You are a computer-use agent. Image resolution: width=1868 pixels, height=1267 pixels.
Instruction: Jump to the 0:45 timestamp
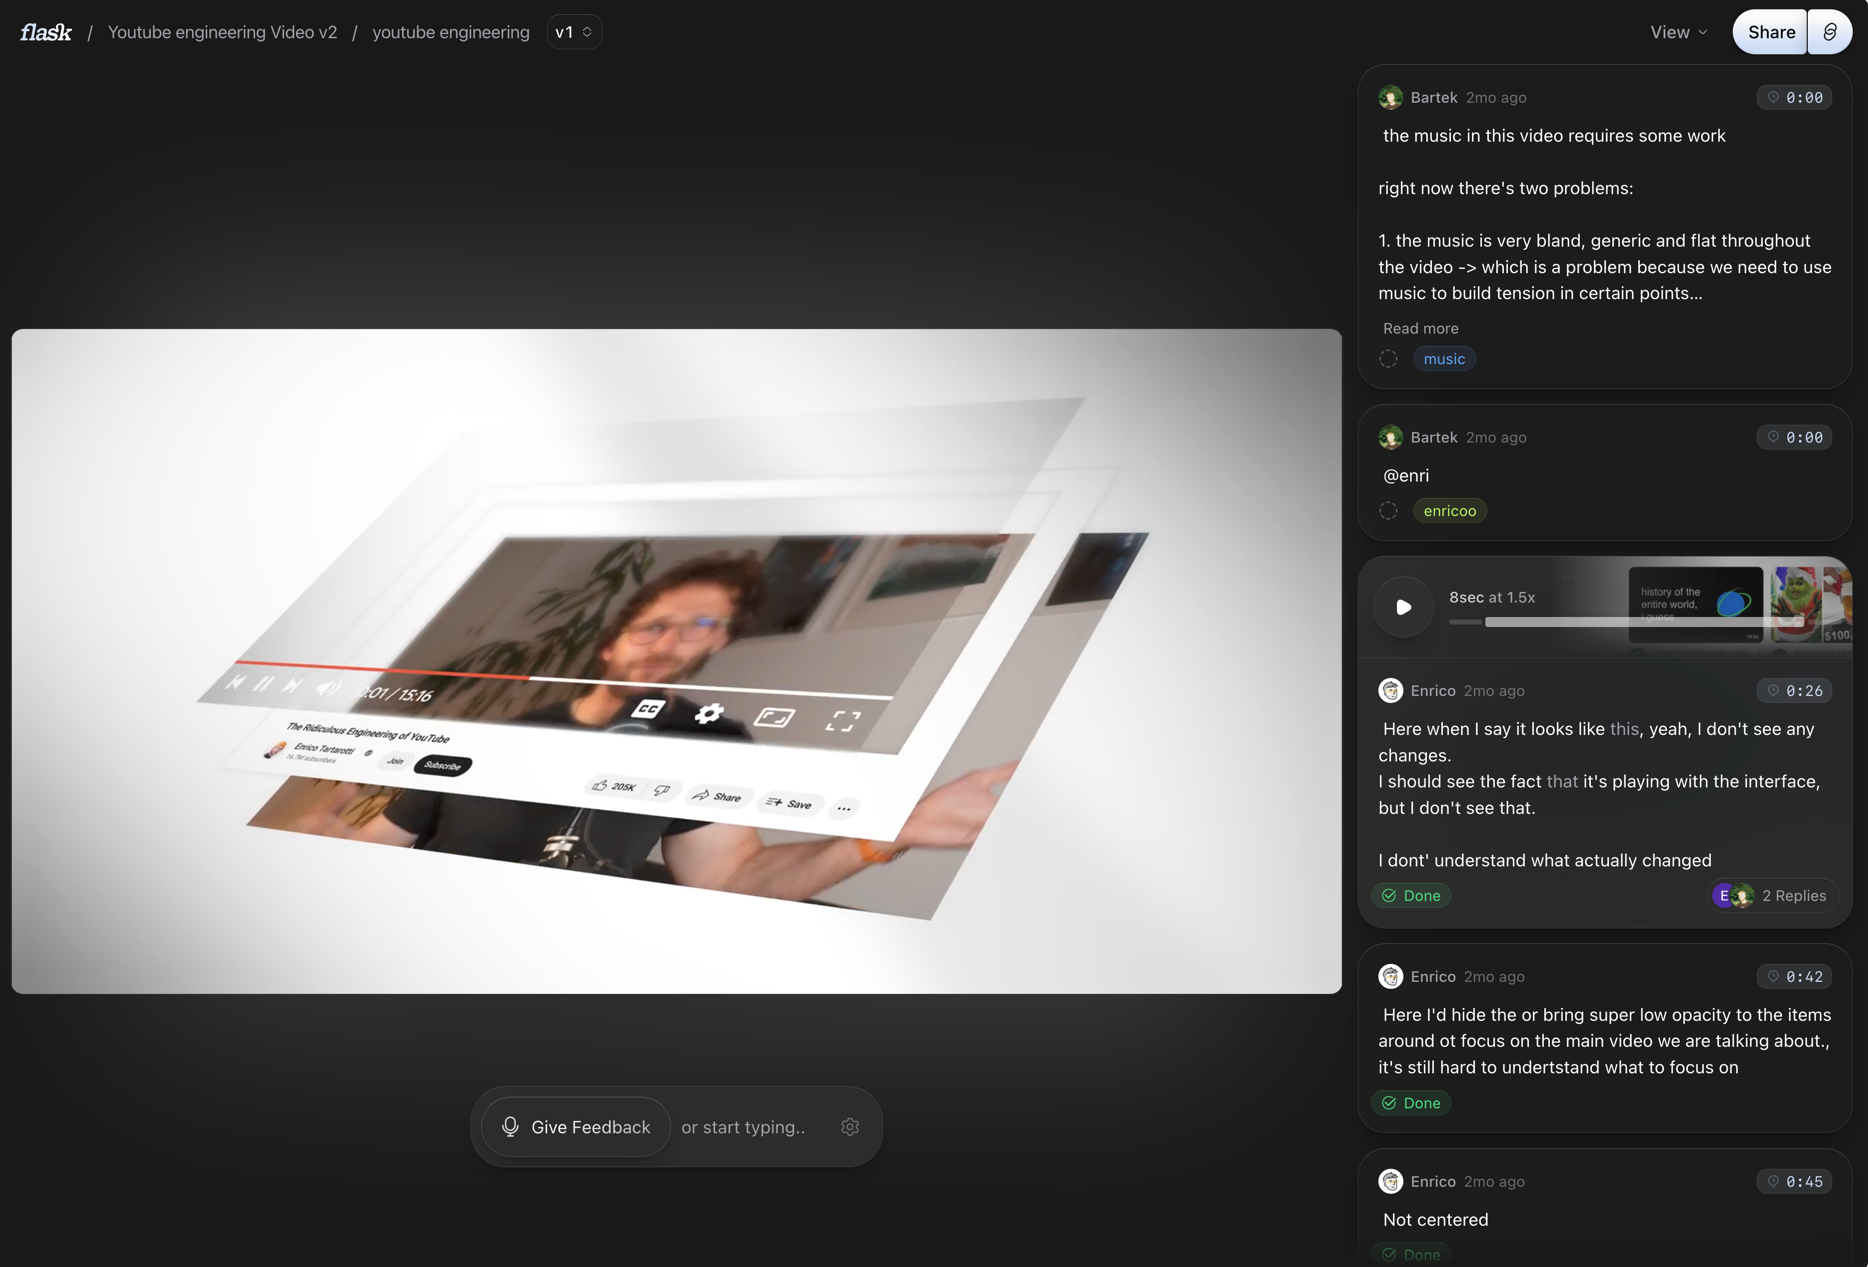[1794, 1181]
